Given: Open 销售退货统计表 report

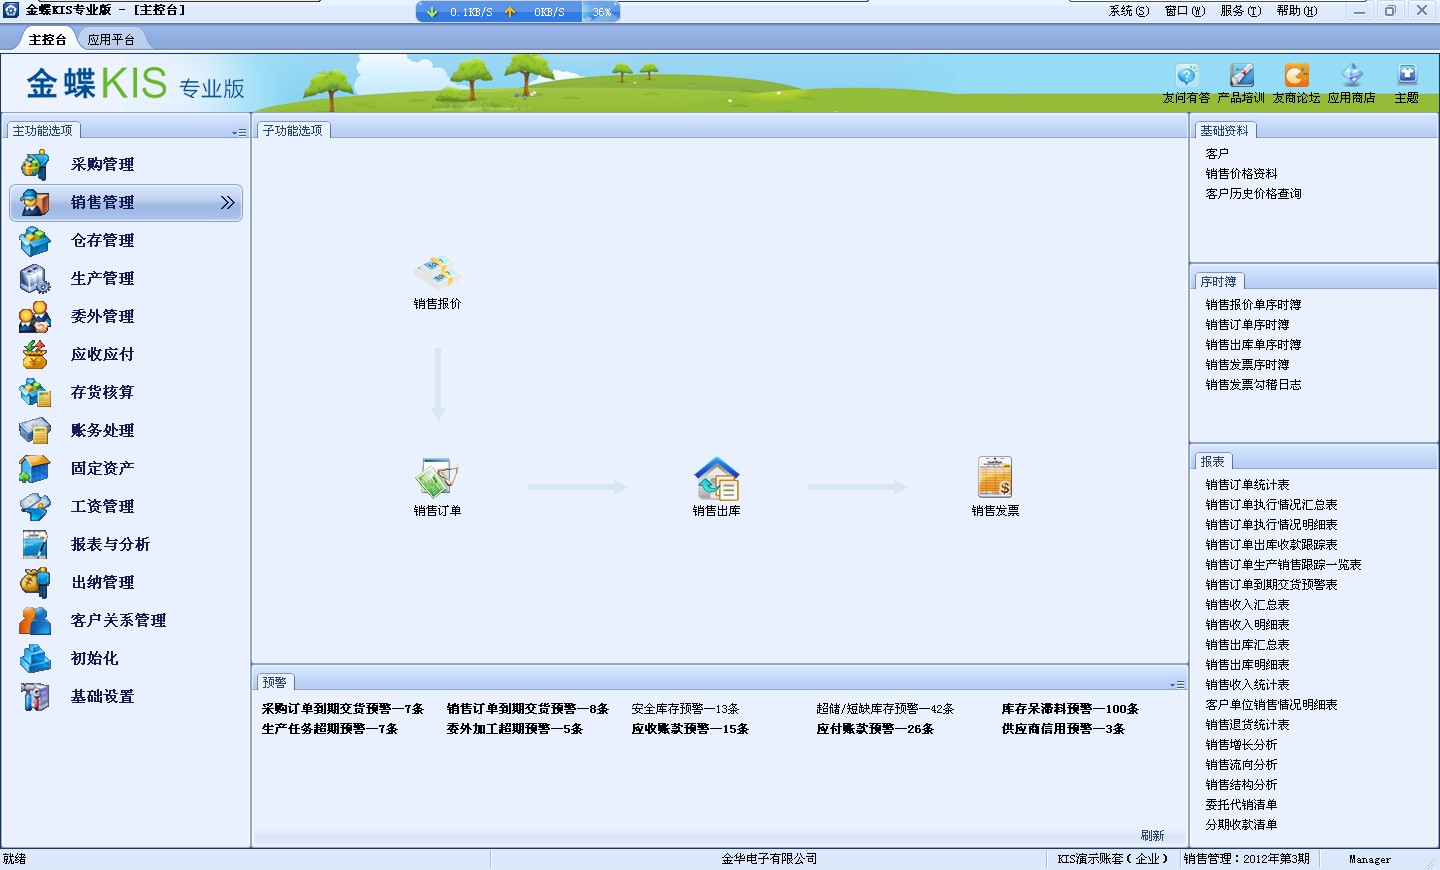Looking at the screenshot, I should coord(1247,725).
